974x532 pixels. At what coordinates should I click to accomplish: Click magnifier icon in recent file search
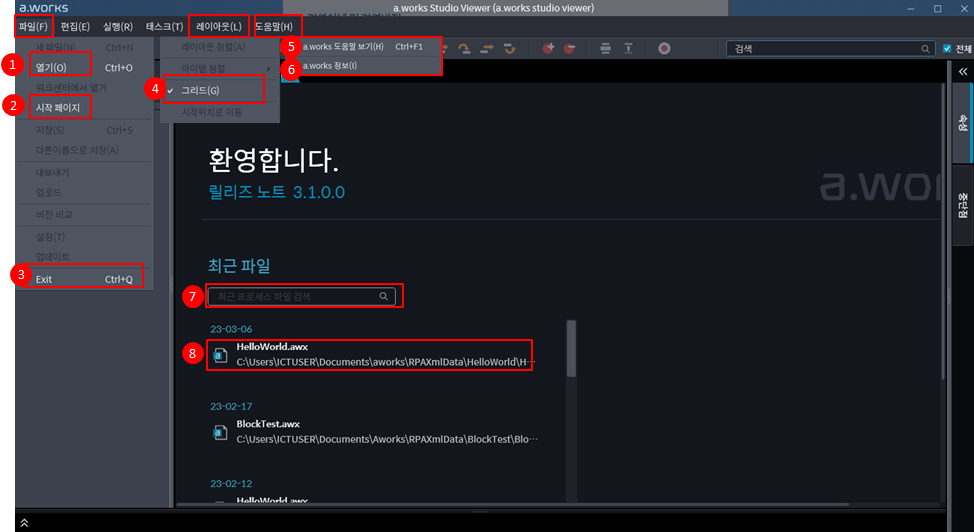[x=384, y=296]
